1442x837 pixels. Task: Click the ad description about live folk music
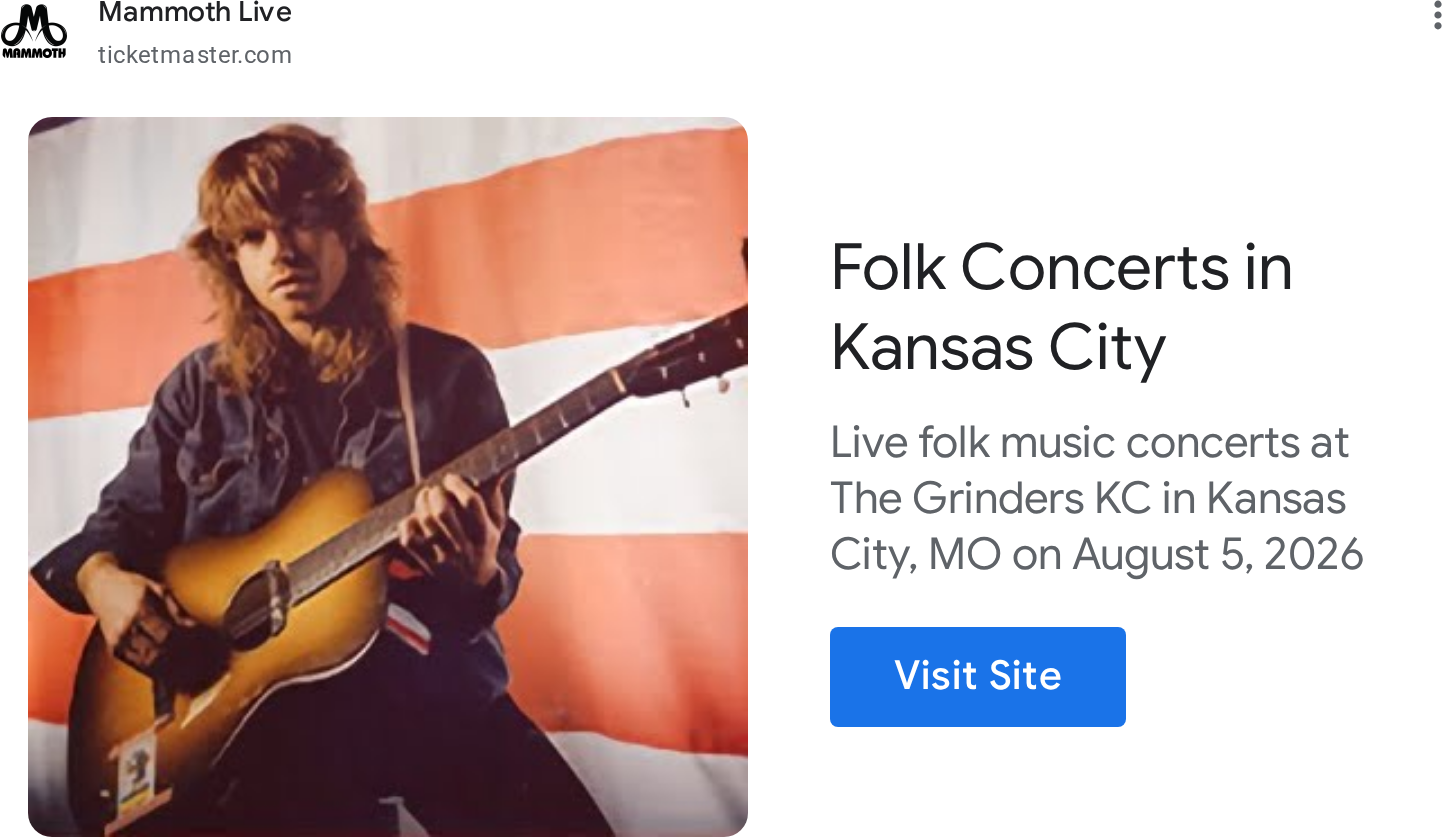point(1097,498)
